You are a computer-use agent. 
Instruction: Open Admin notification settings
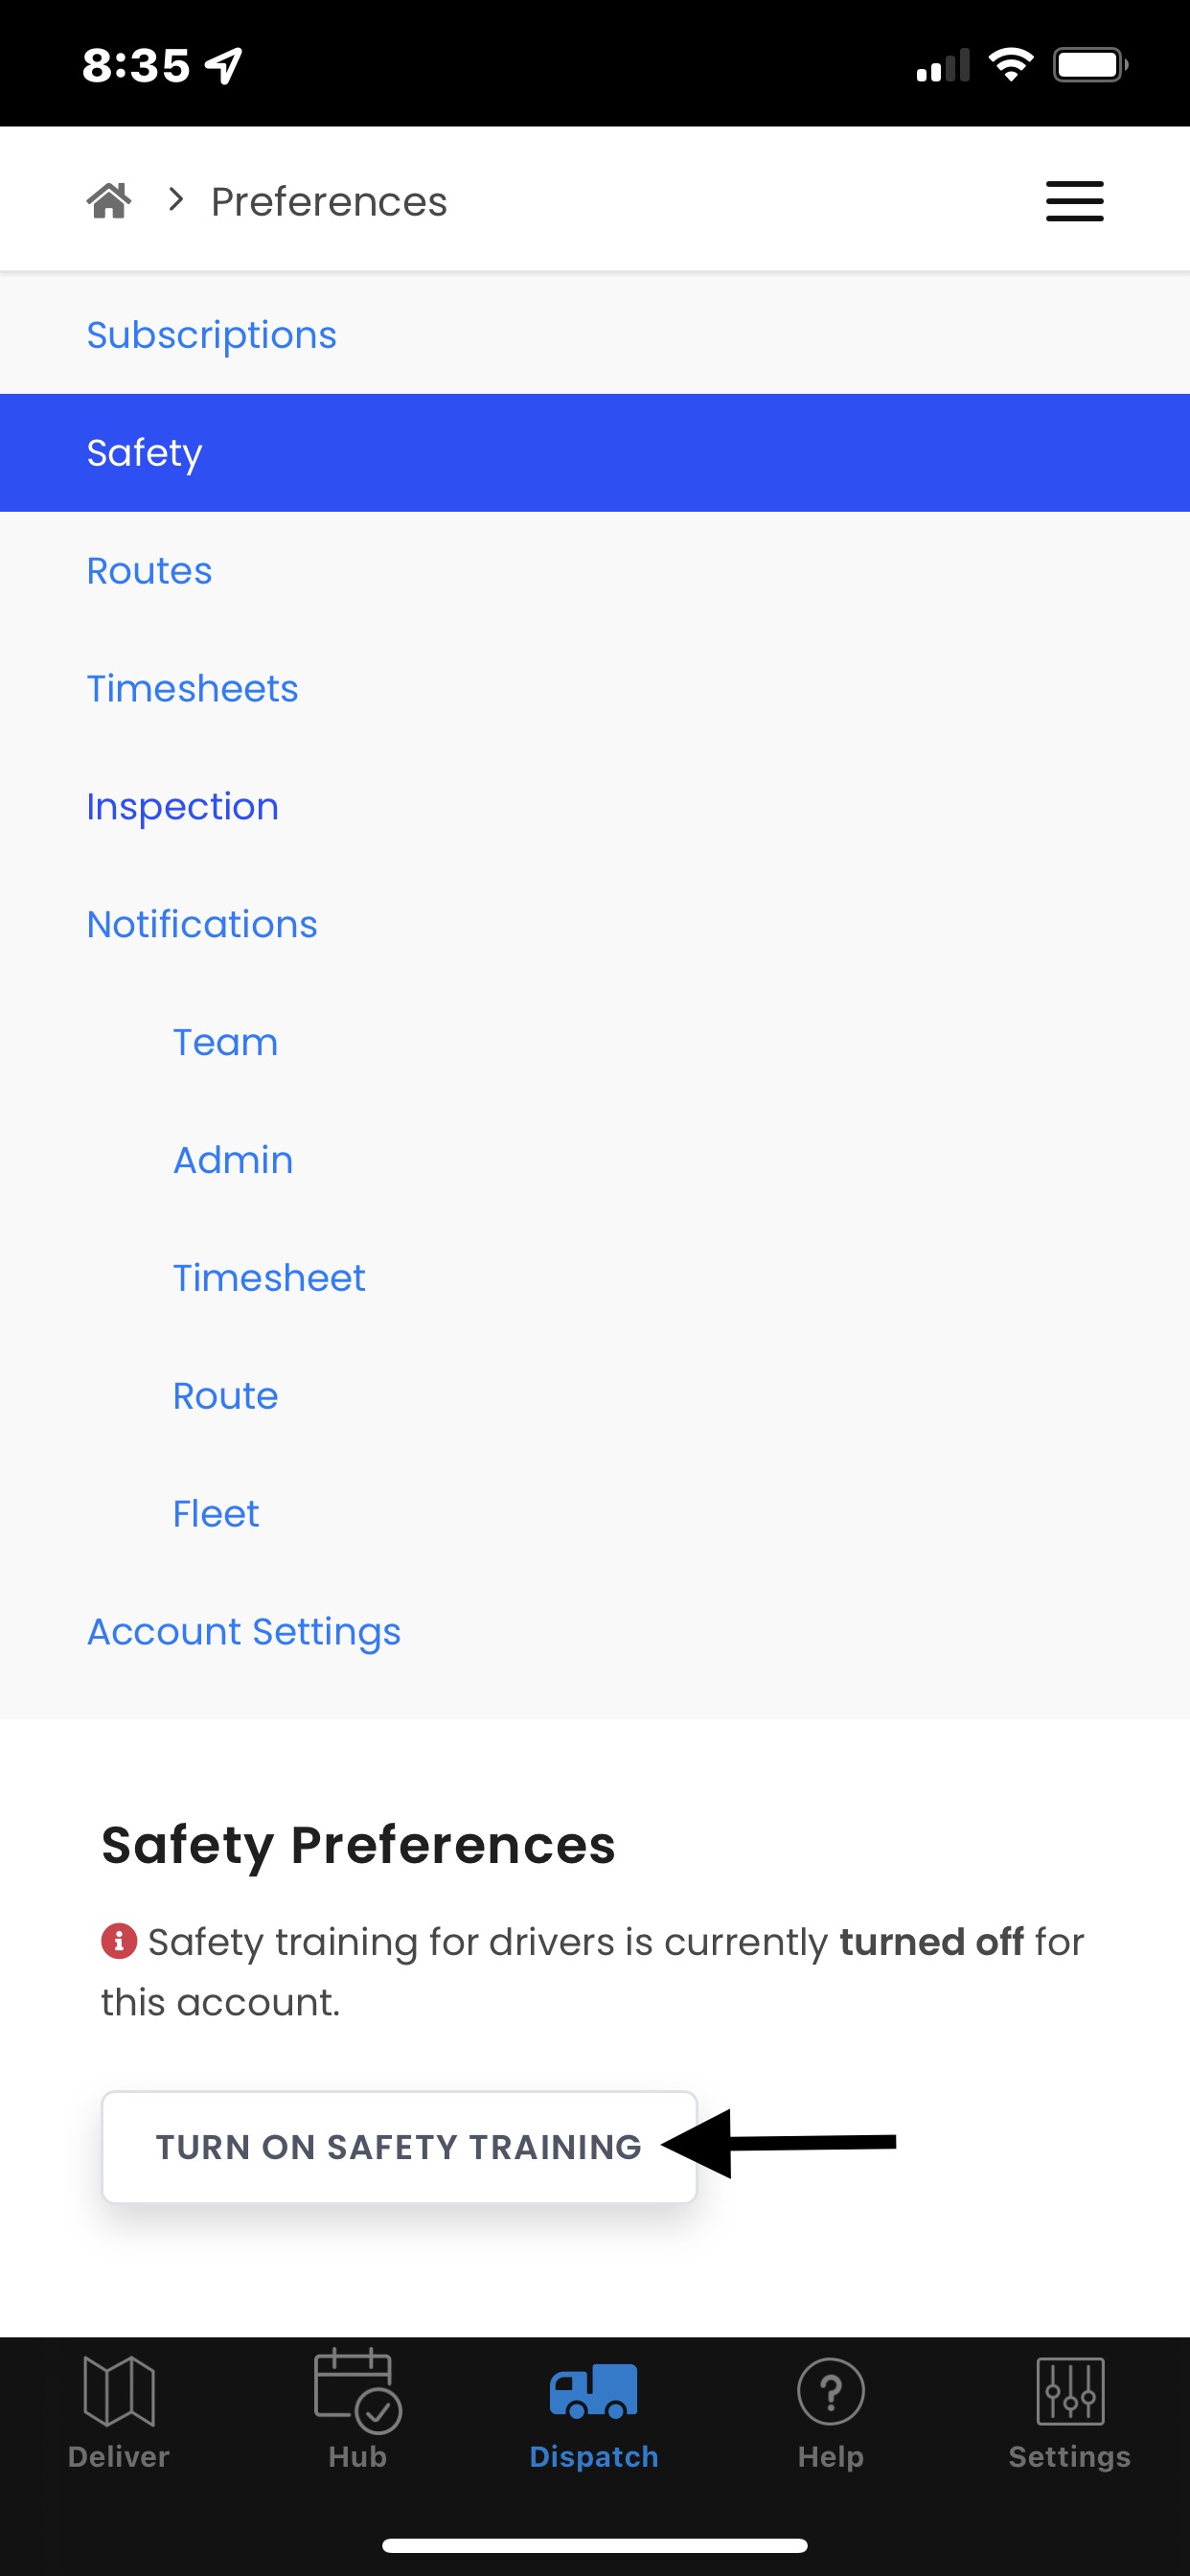(594, 1161)
